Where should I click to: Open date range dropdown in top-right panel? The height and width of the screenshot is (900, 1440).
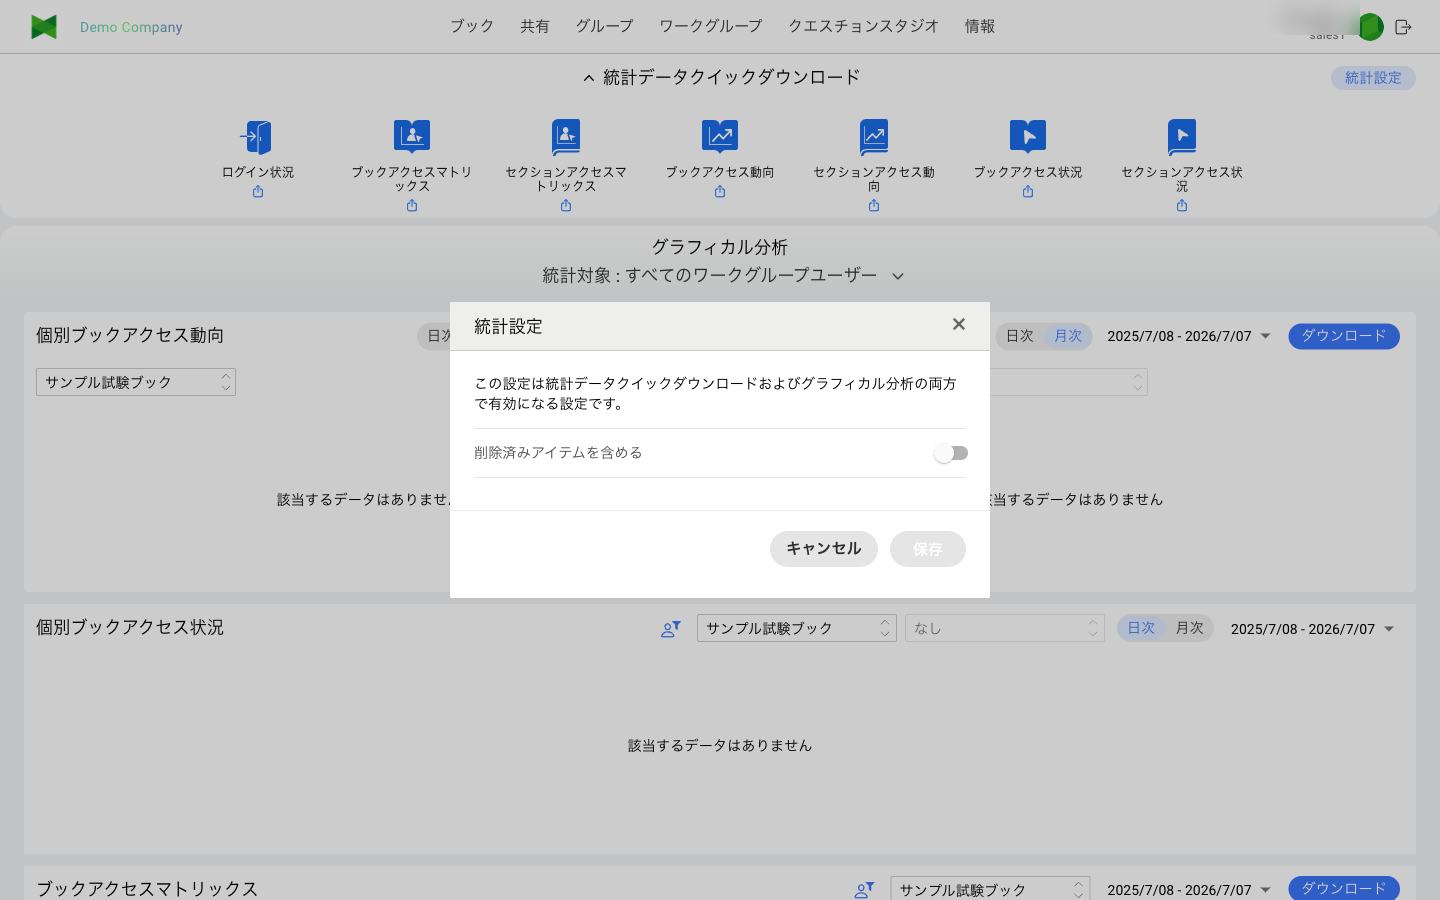[x=1189, y=336]
